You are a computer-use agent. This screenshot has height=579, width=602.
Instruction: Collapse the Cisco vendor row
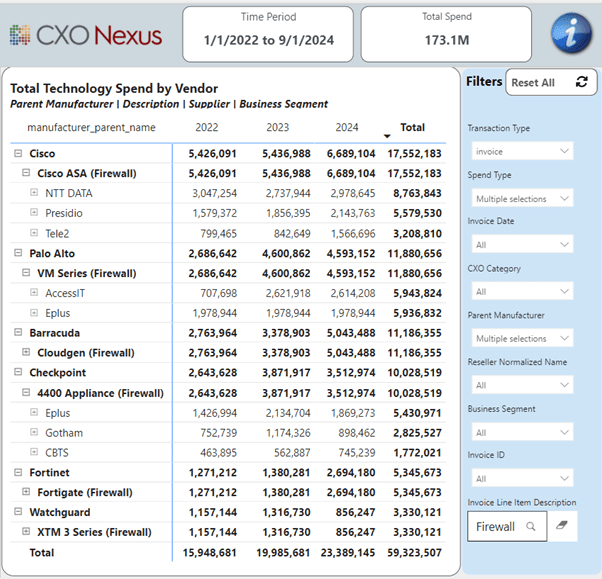point(18,154)
